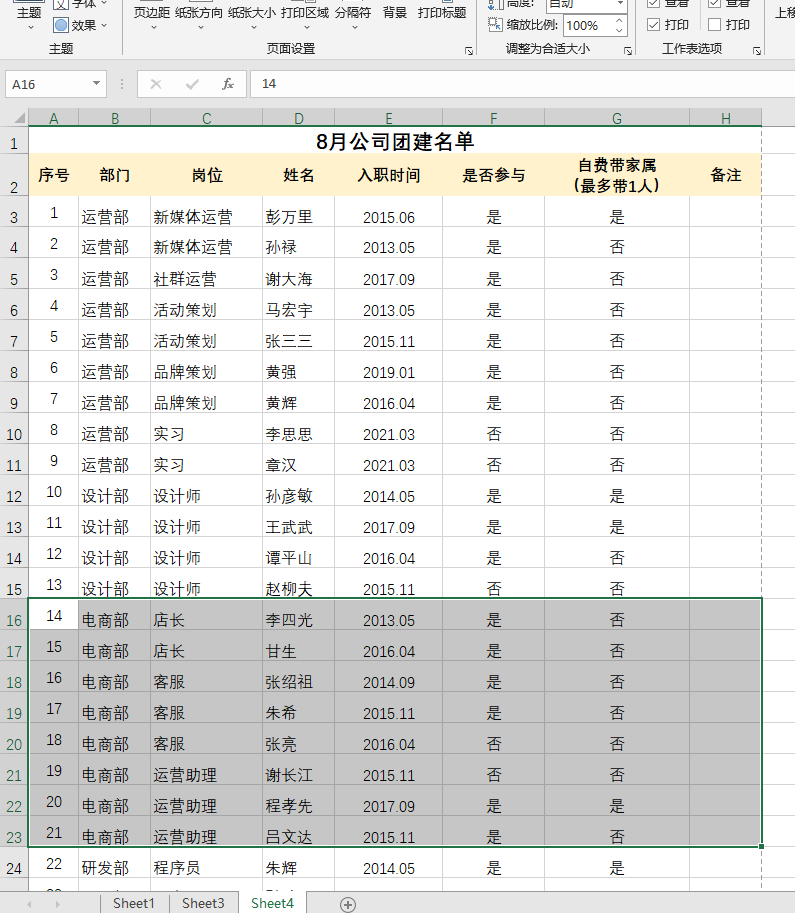Click the Effects (效果) theme icon
This screenshot has height=913, width=795.
pos(61,25)
